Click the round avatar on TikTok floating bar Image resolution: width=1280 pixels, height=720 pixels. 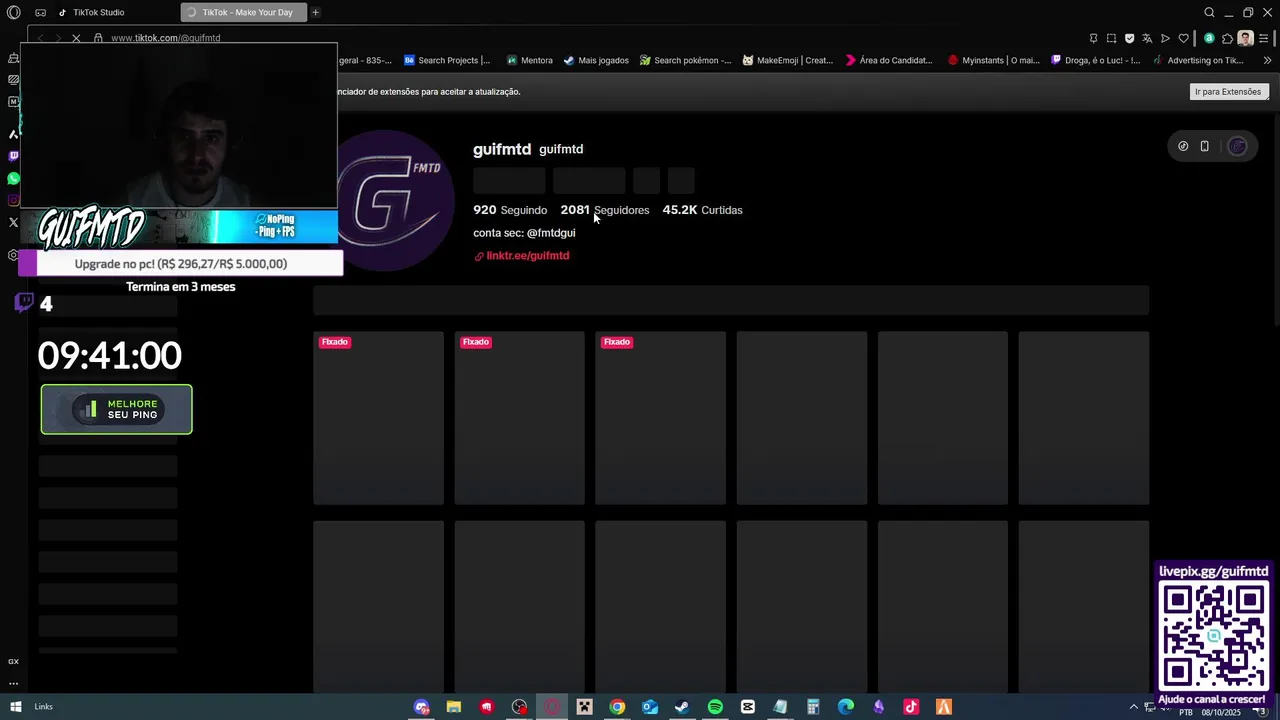coord(1237,146)
